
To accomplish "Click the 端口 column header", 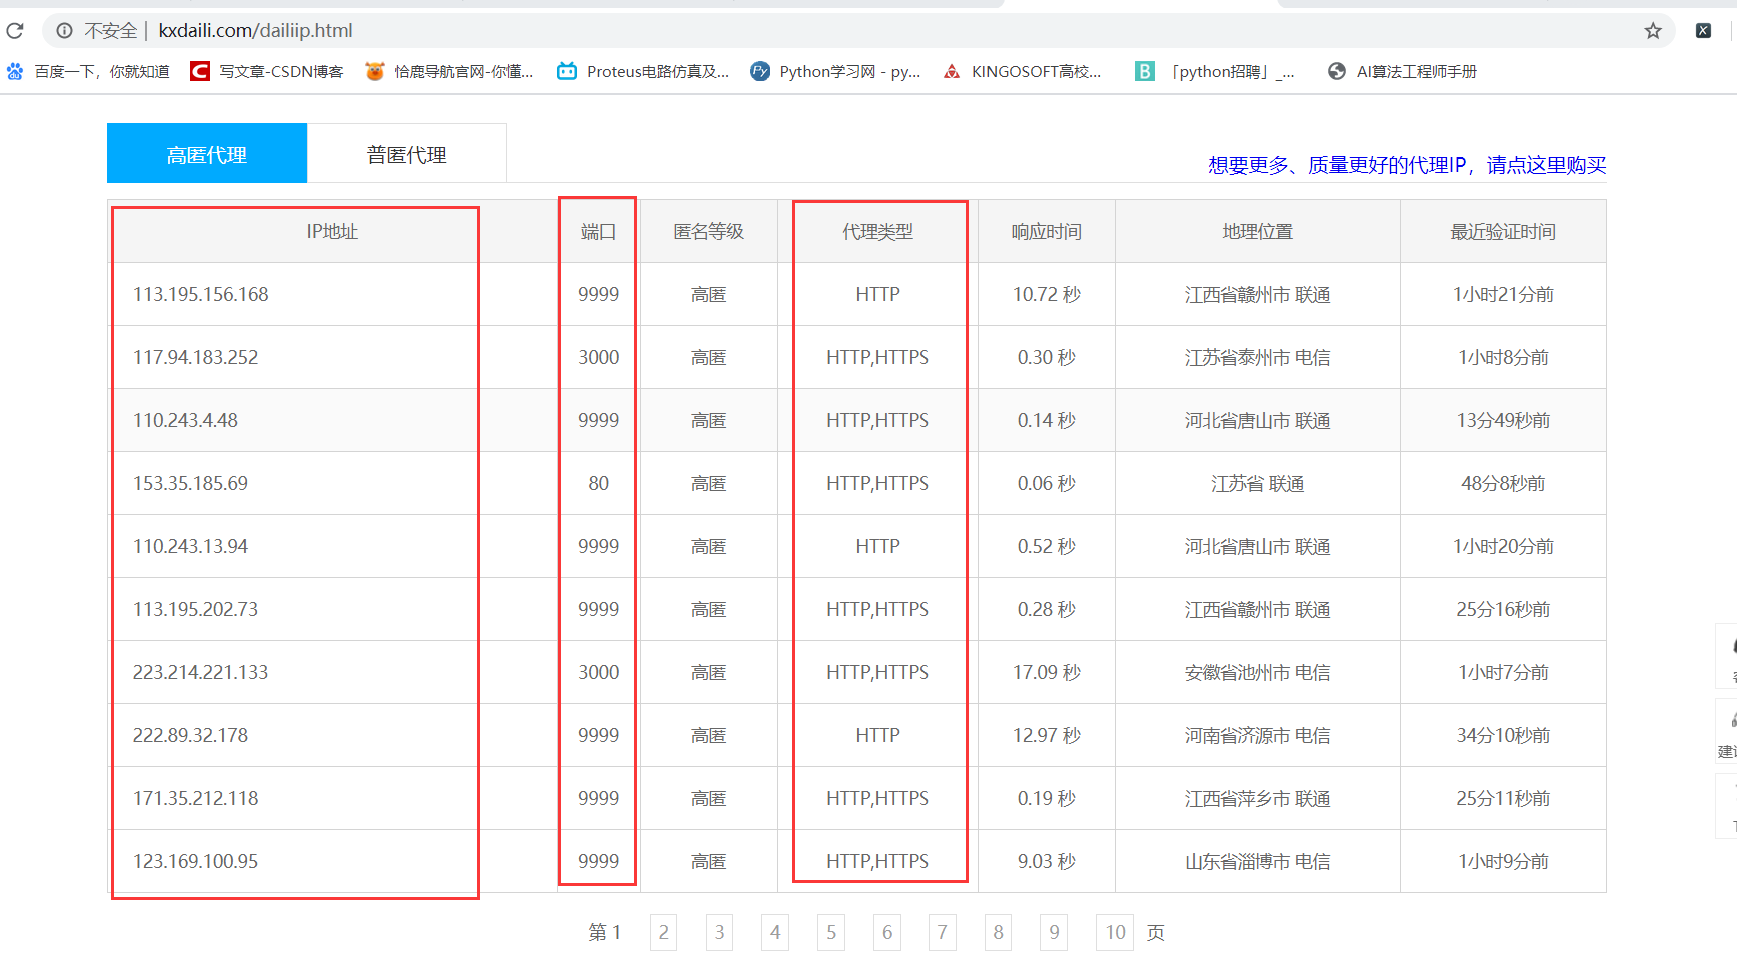I will tap(598, 231).
